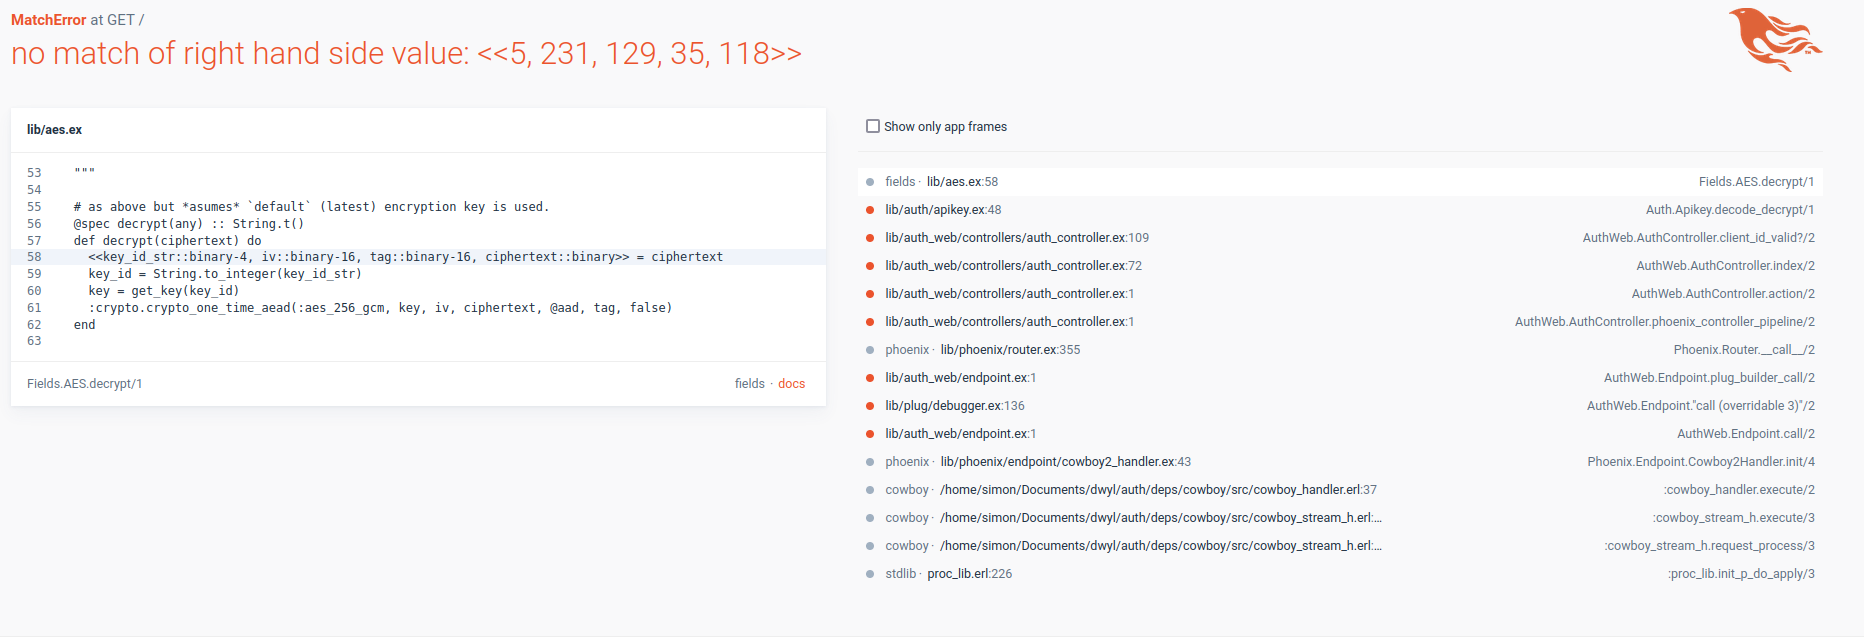Viewport: 1864px width, 643px height.
Task: Open the lib/plug/debugger.ex:136 frame
Action: point(1340,406)
